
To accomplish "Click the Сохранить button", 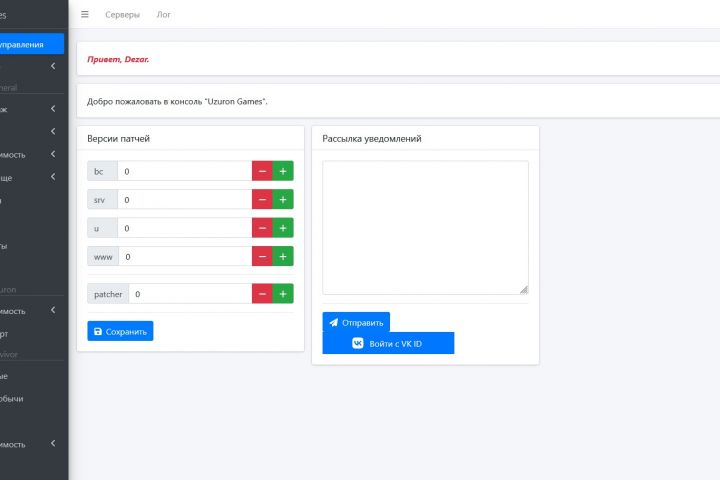I will pos(120,331).
